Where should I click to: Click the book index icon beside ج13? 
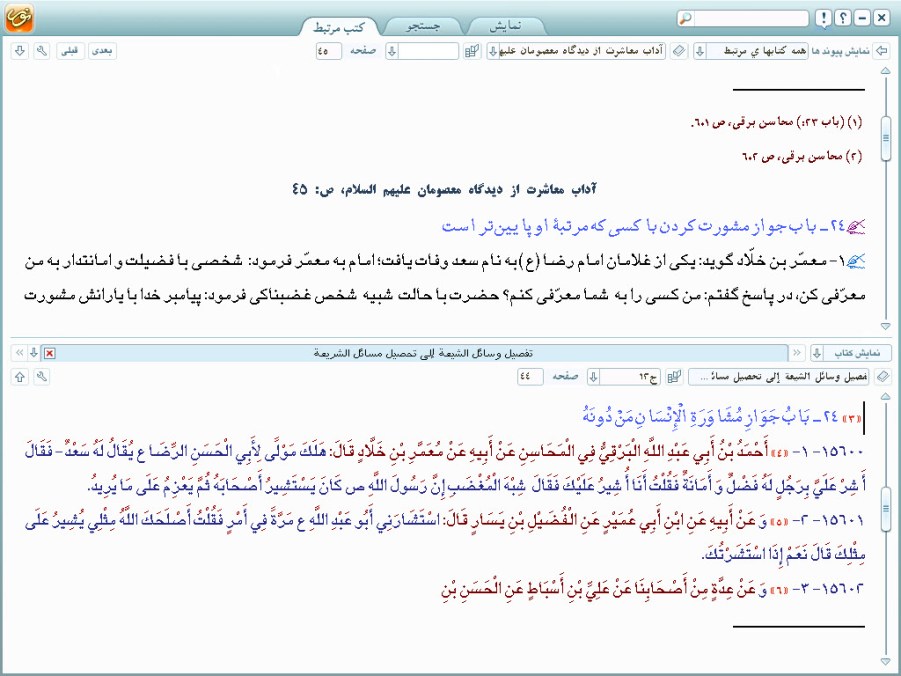674,377
